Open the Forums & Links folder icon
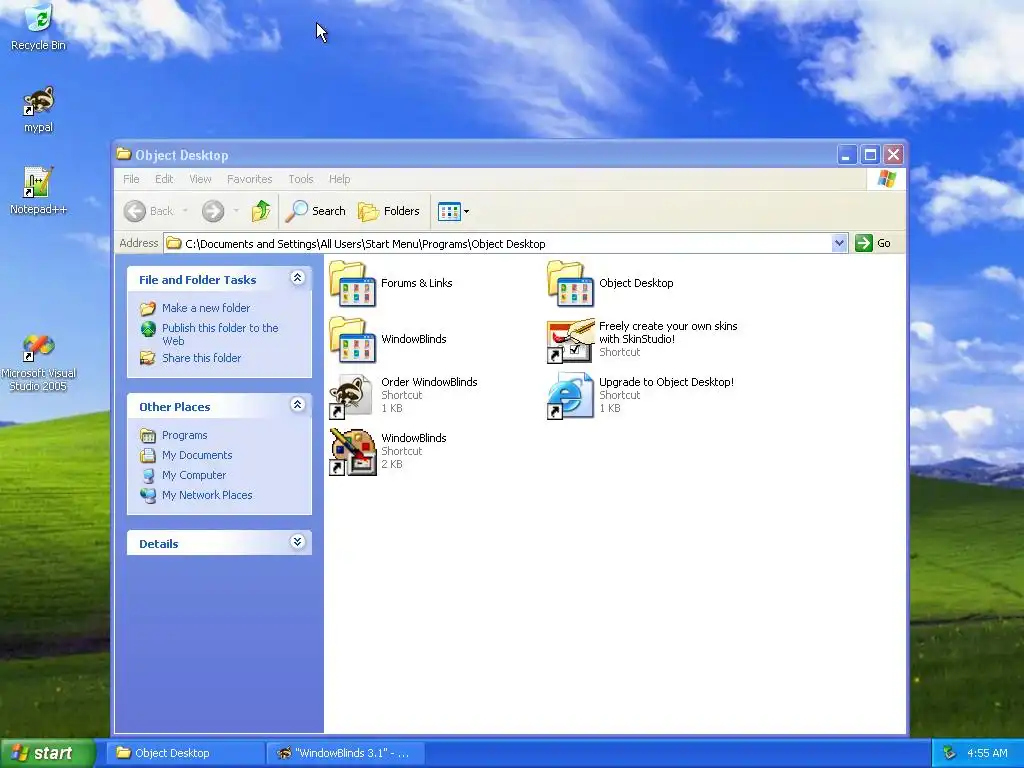Viewport: 1024px width, 768px height. pos(353,283)
